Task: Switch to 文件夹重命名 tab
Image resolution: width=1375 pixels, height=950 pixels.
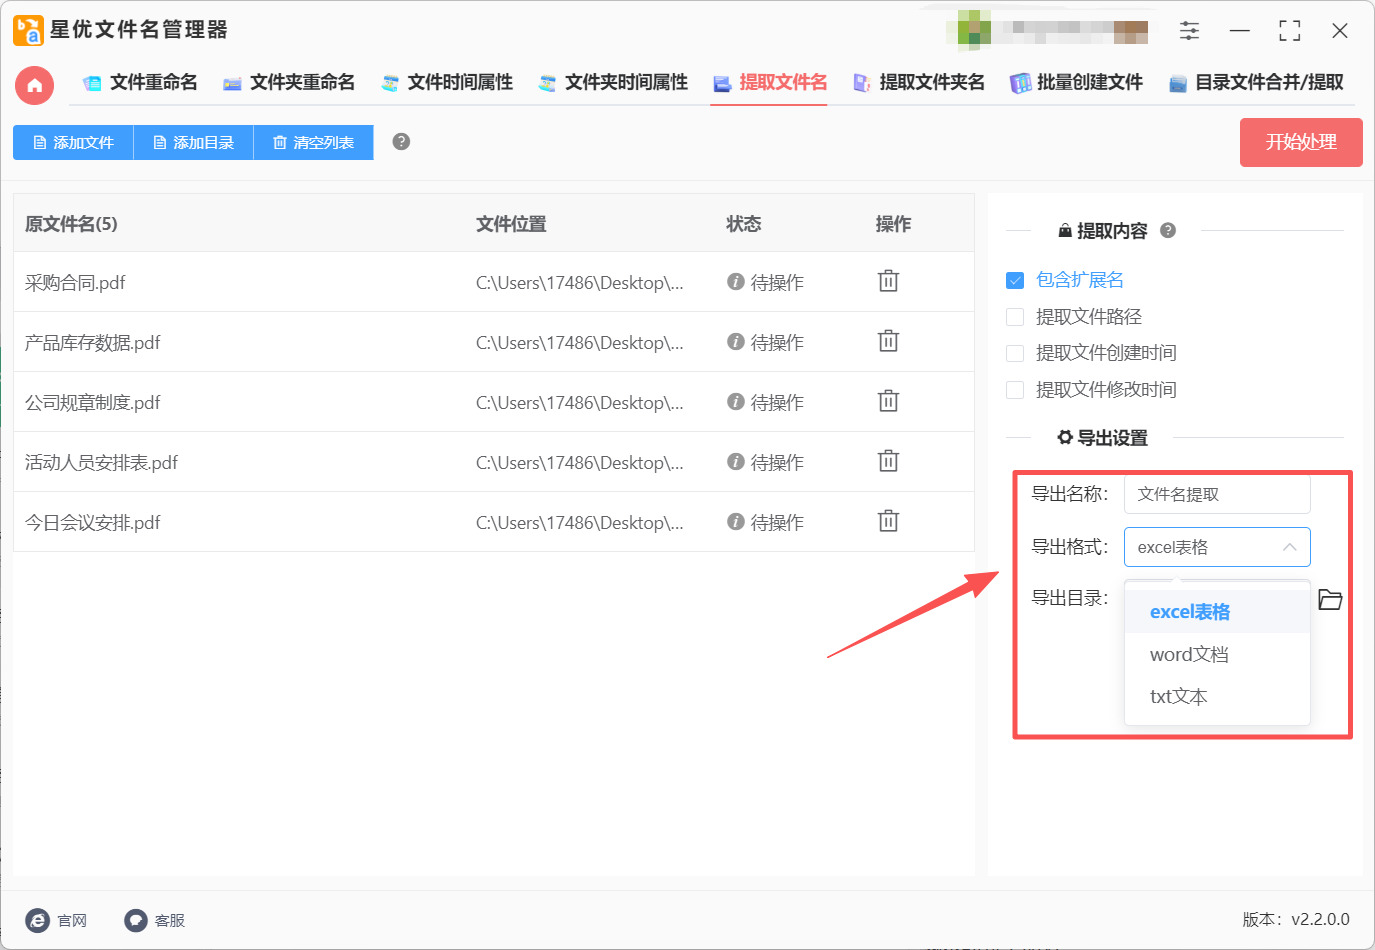Action: pos(289,83)
